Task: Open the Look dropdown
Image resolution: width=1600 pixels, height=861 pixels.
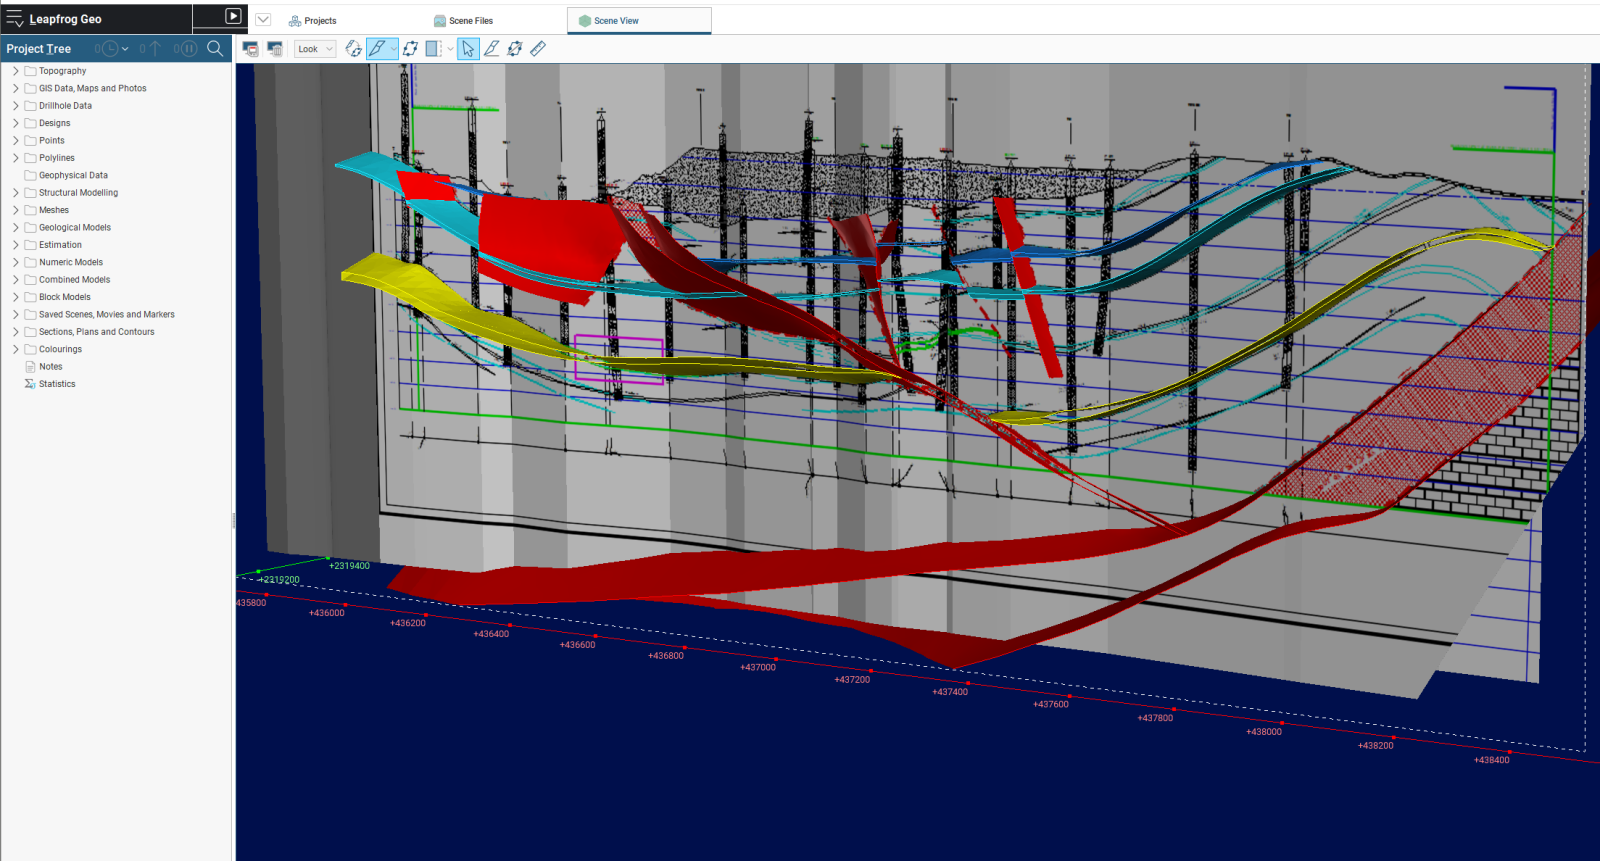Action: point(315,49)
